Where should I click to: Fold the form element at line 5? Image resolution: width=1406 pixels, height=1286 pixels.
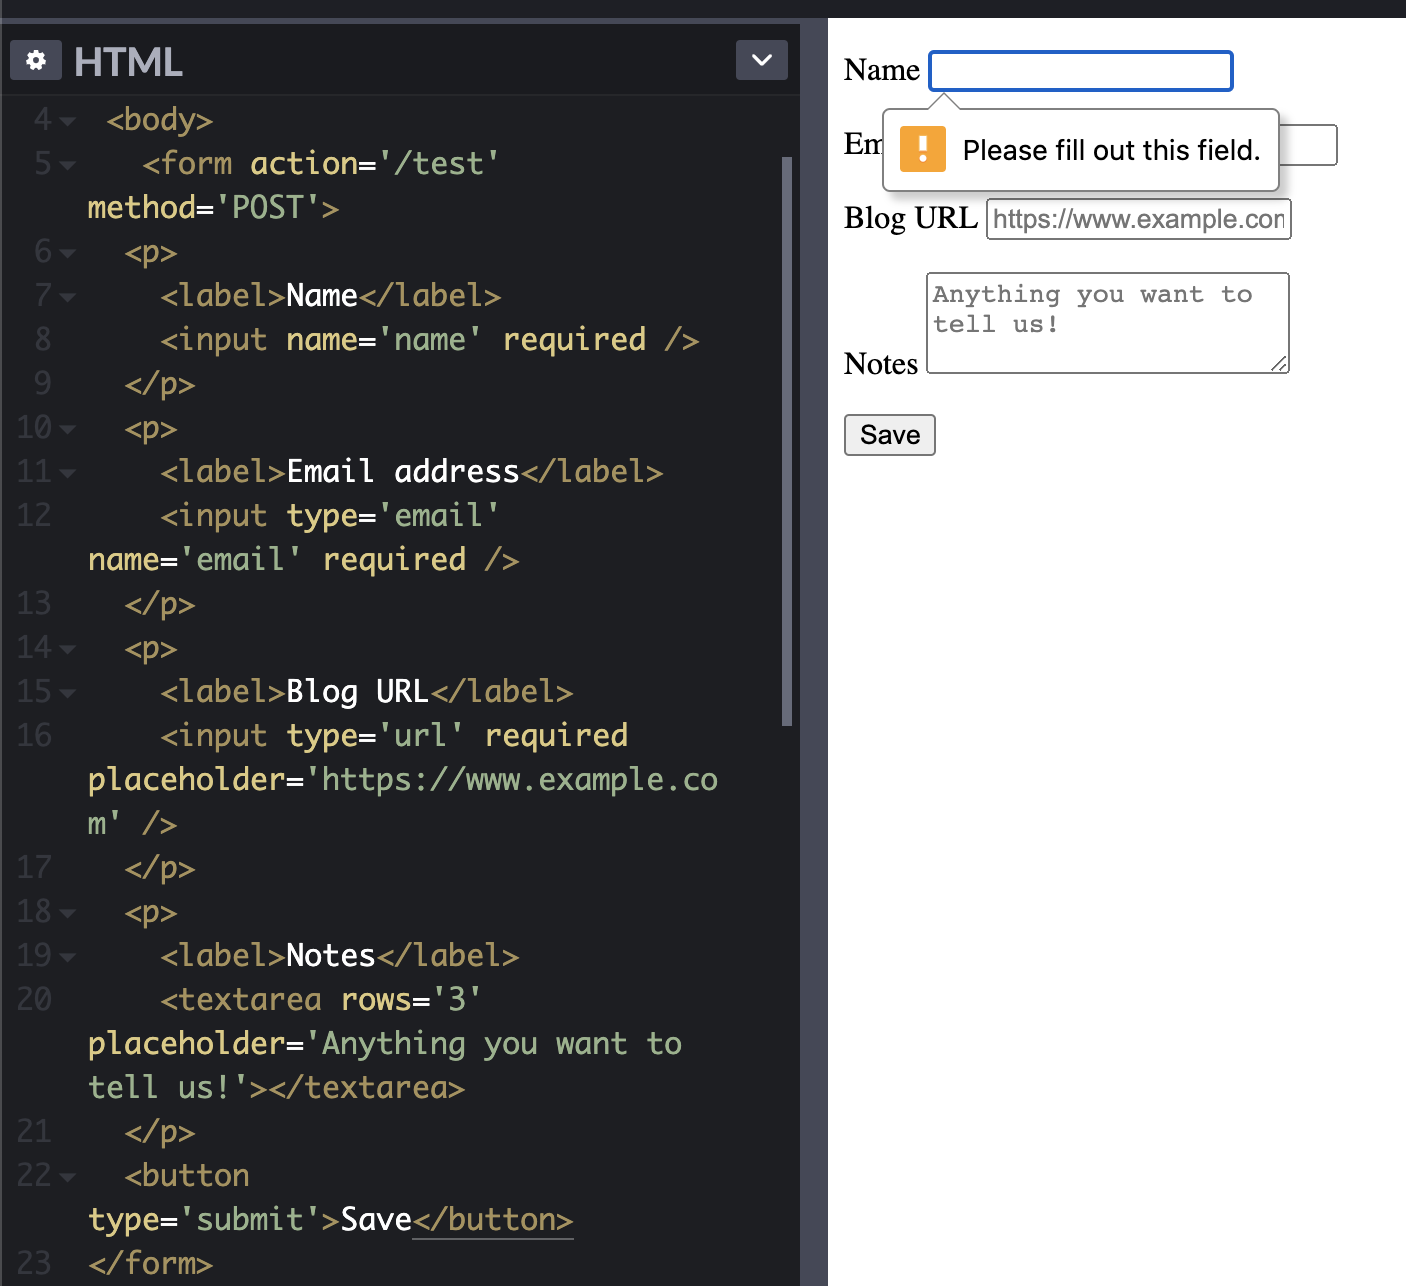[68, 165]
